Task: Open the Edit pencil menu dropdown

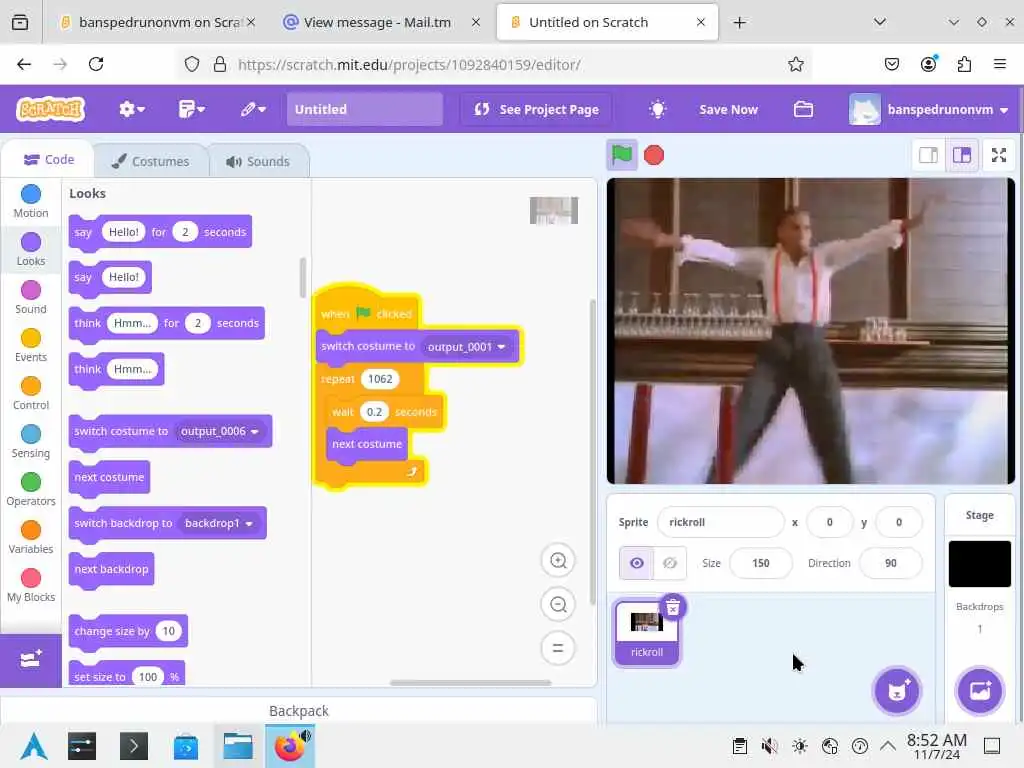Action: pyautogui.click(x=252, y=109)
